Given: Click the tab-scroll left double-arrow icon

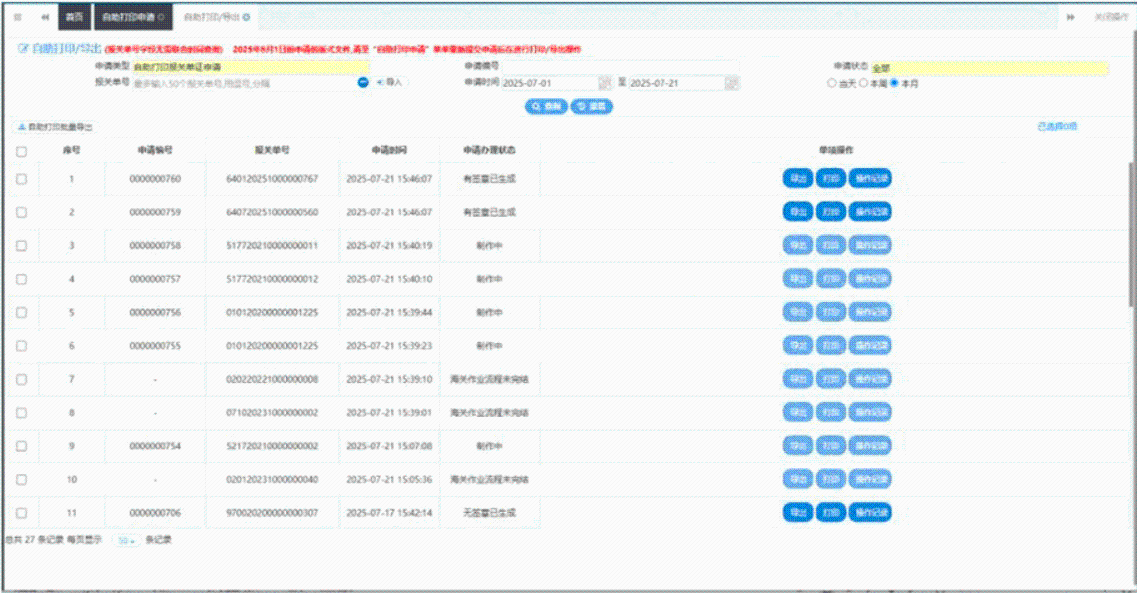Looking at the screenshot, I should (x=45, y=17).
